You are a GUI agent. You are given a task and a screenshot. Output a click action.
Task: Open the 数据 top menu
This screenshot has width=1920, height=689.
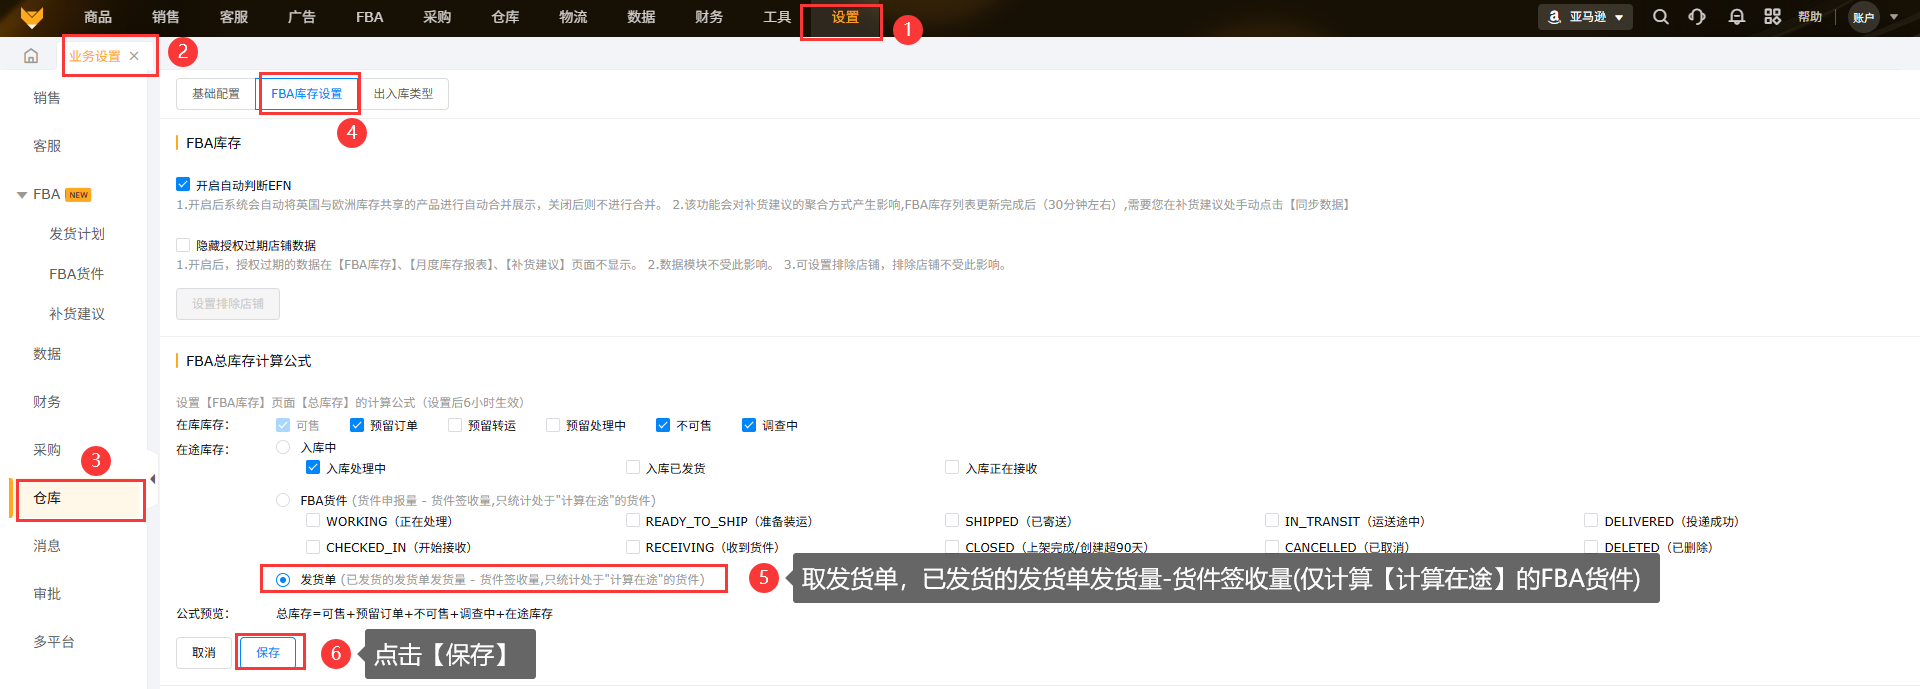(x=641, y=17)
